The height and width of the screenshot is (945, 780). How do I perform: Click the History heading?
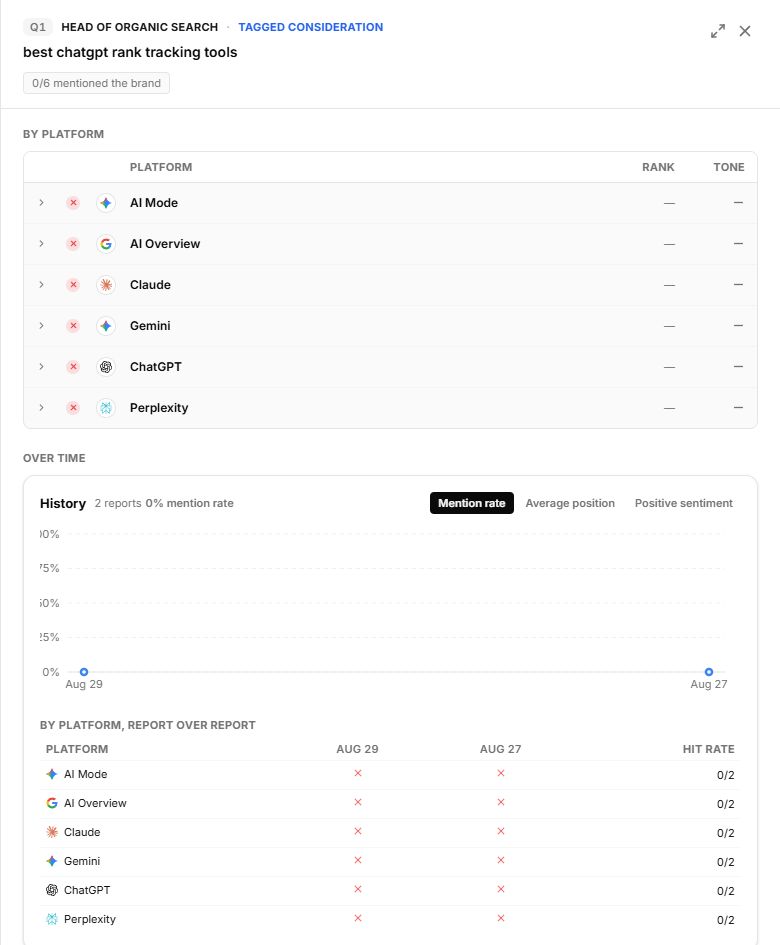[63, 503]
